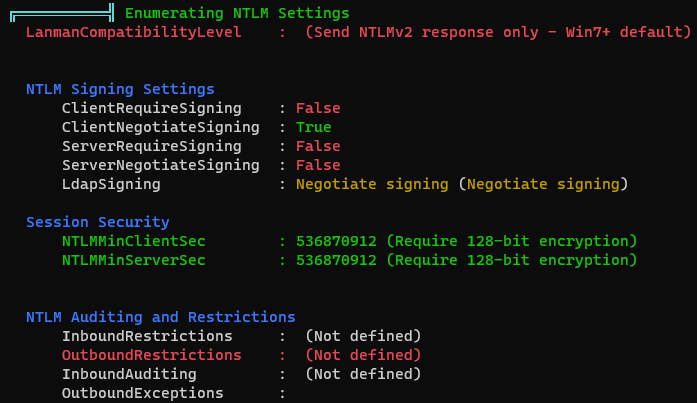Image resolution: width=697 pixels, height=403 pixels.
Task: Click the InboundAuditing Not defined value
Action: (x=363, y=375)
